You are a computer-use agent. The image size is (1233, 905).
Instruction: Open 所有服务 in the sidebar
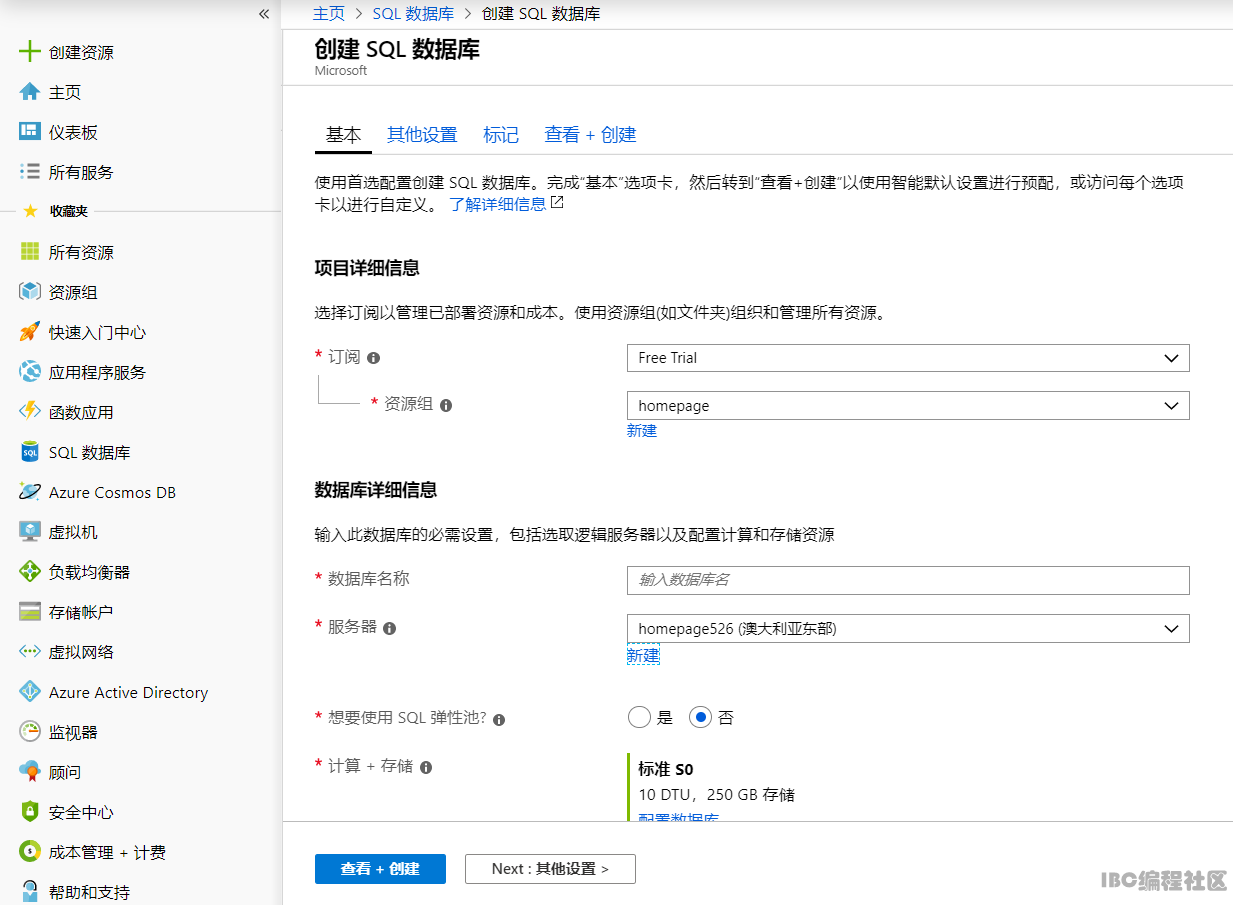point(81,172)
